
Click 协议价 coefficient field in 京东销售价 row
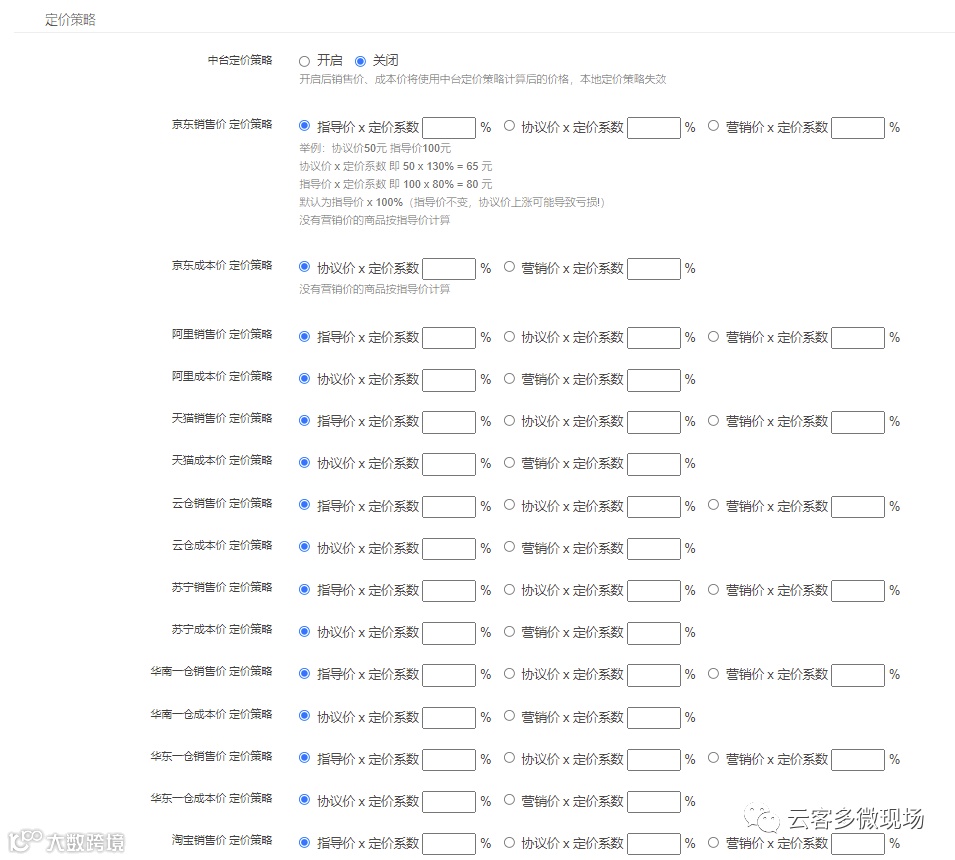[x=654, y=128]
